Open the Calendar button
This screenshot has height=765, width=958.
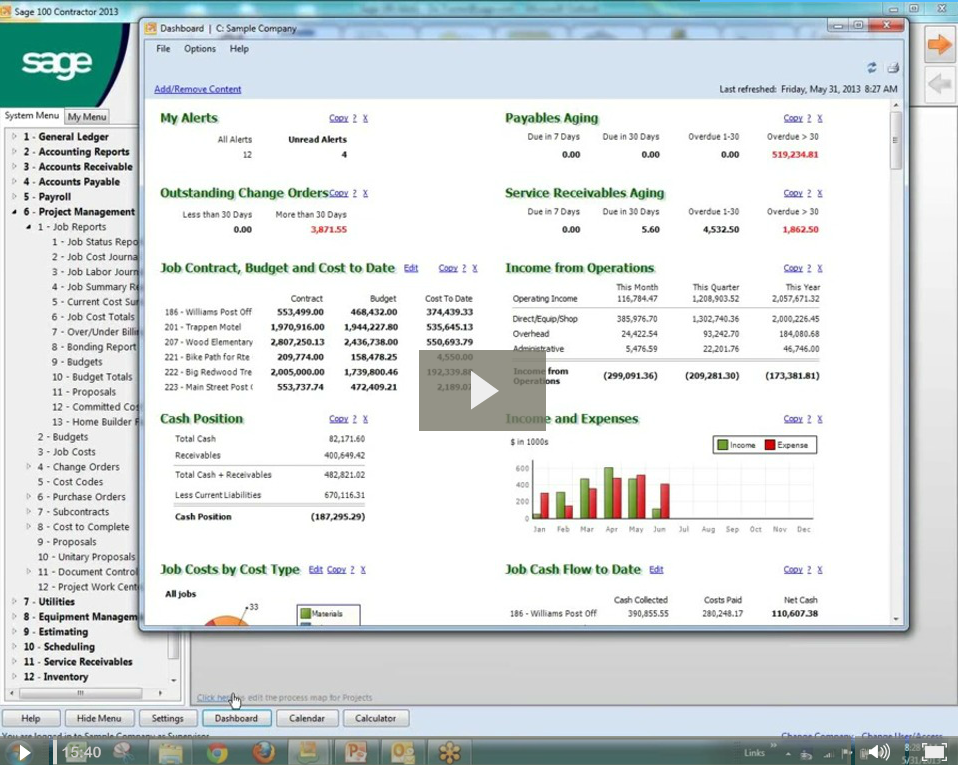point(307,719)
